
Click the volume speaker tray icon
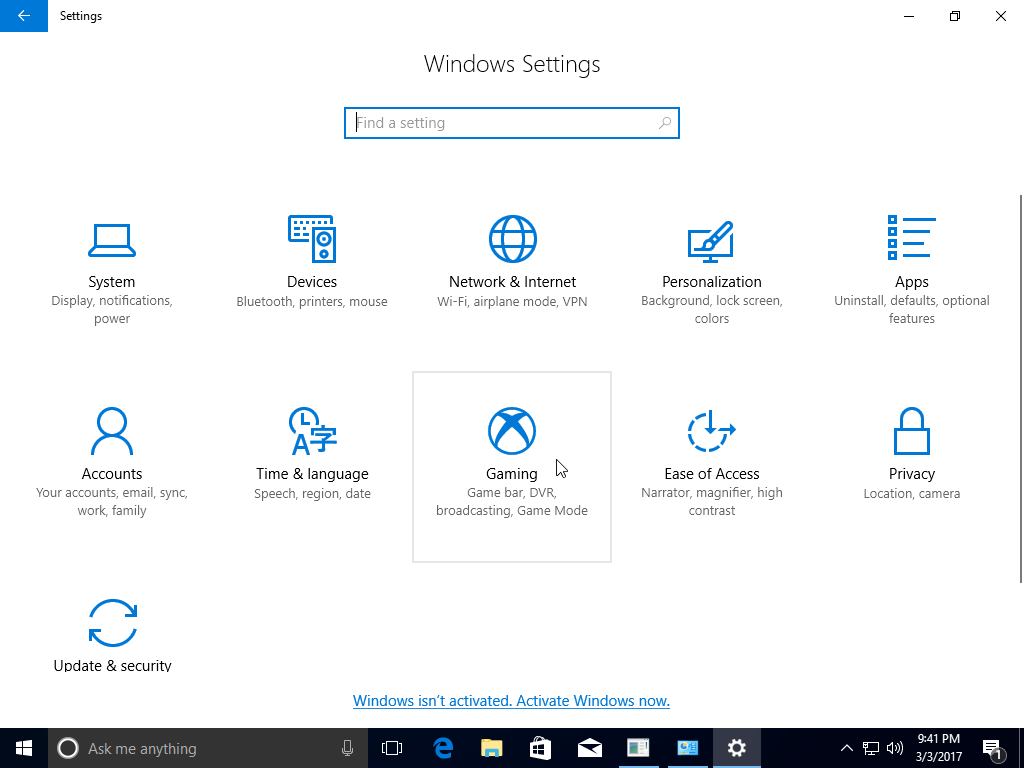(x=895, y=748)
